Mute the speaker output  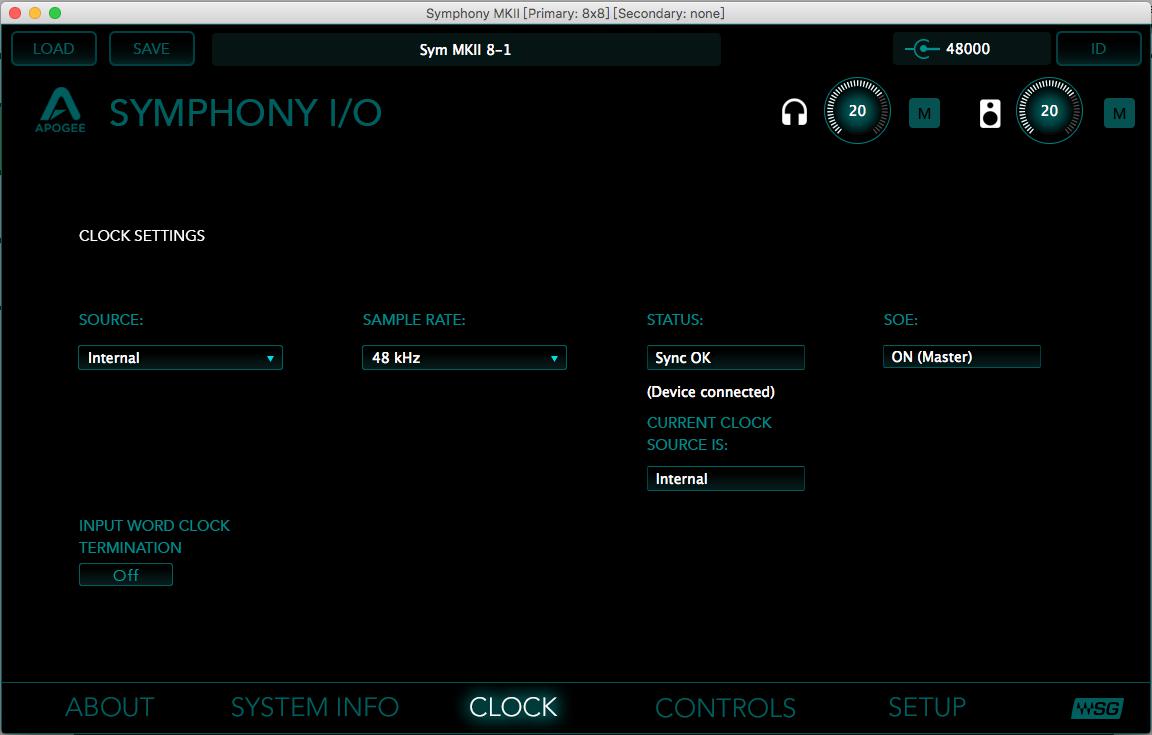tap(1118, 113)
